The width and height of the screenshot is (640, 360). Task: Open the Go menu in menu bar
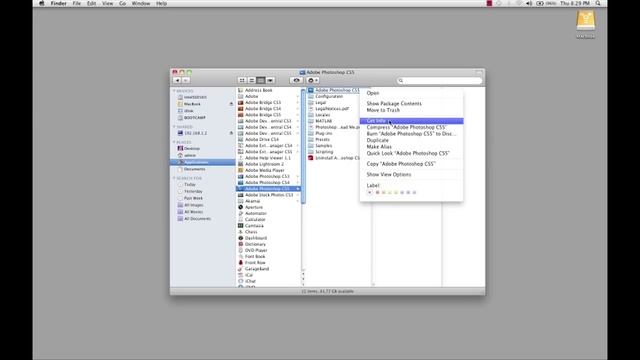tap(122, 3)
